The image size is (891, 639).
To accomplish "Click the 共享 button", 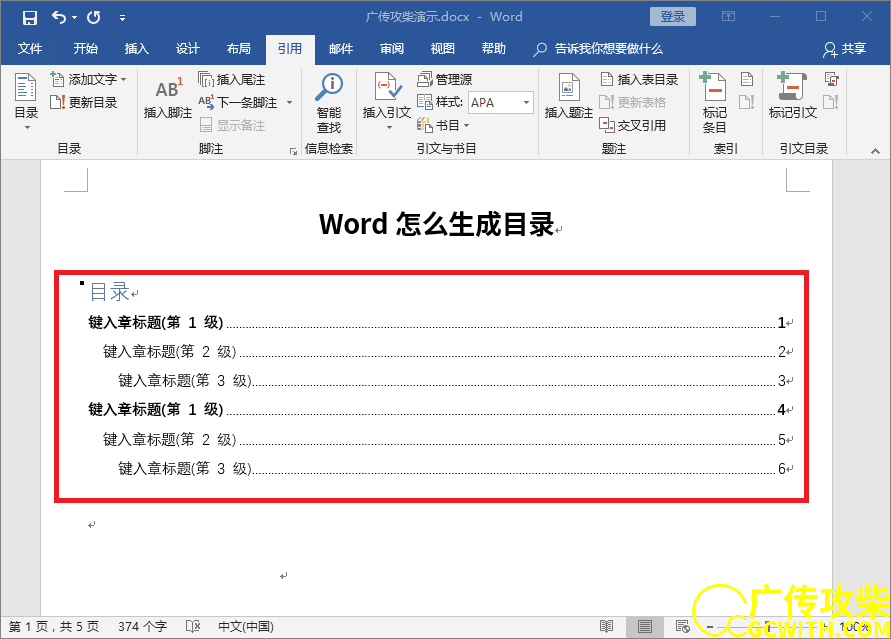I will pyautogui.click(x=845, y=49).
